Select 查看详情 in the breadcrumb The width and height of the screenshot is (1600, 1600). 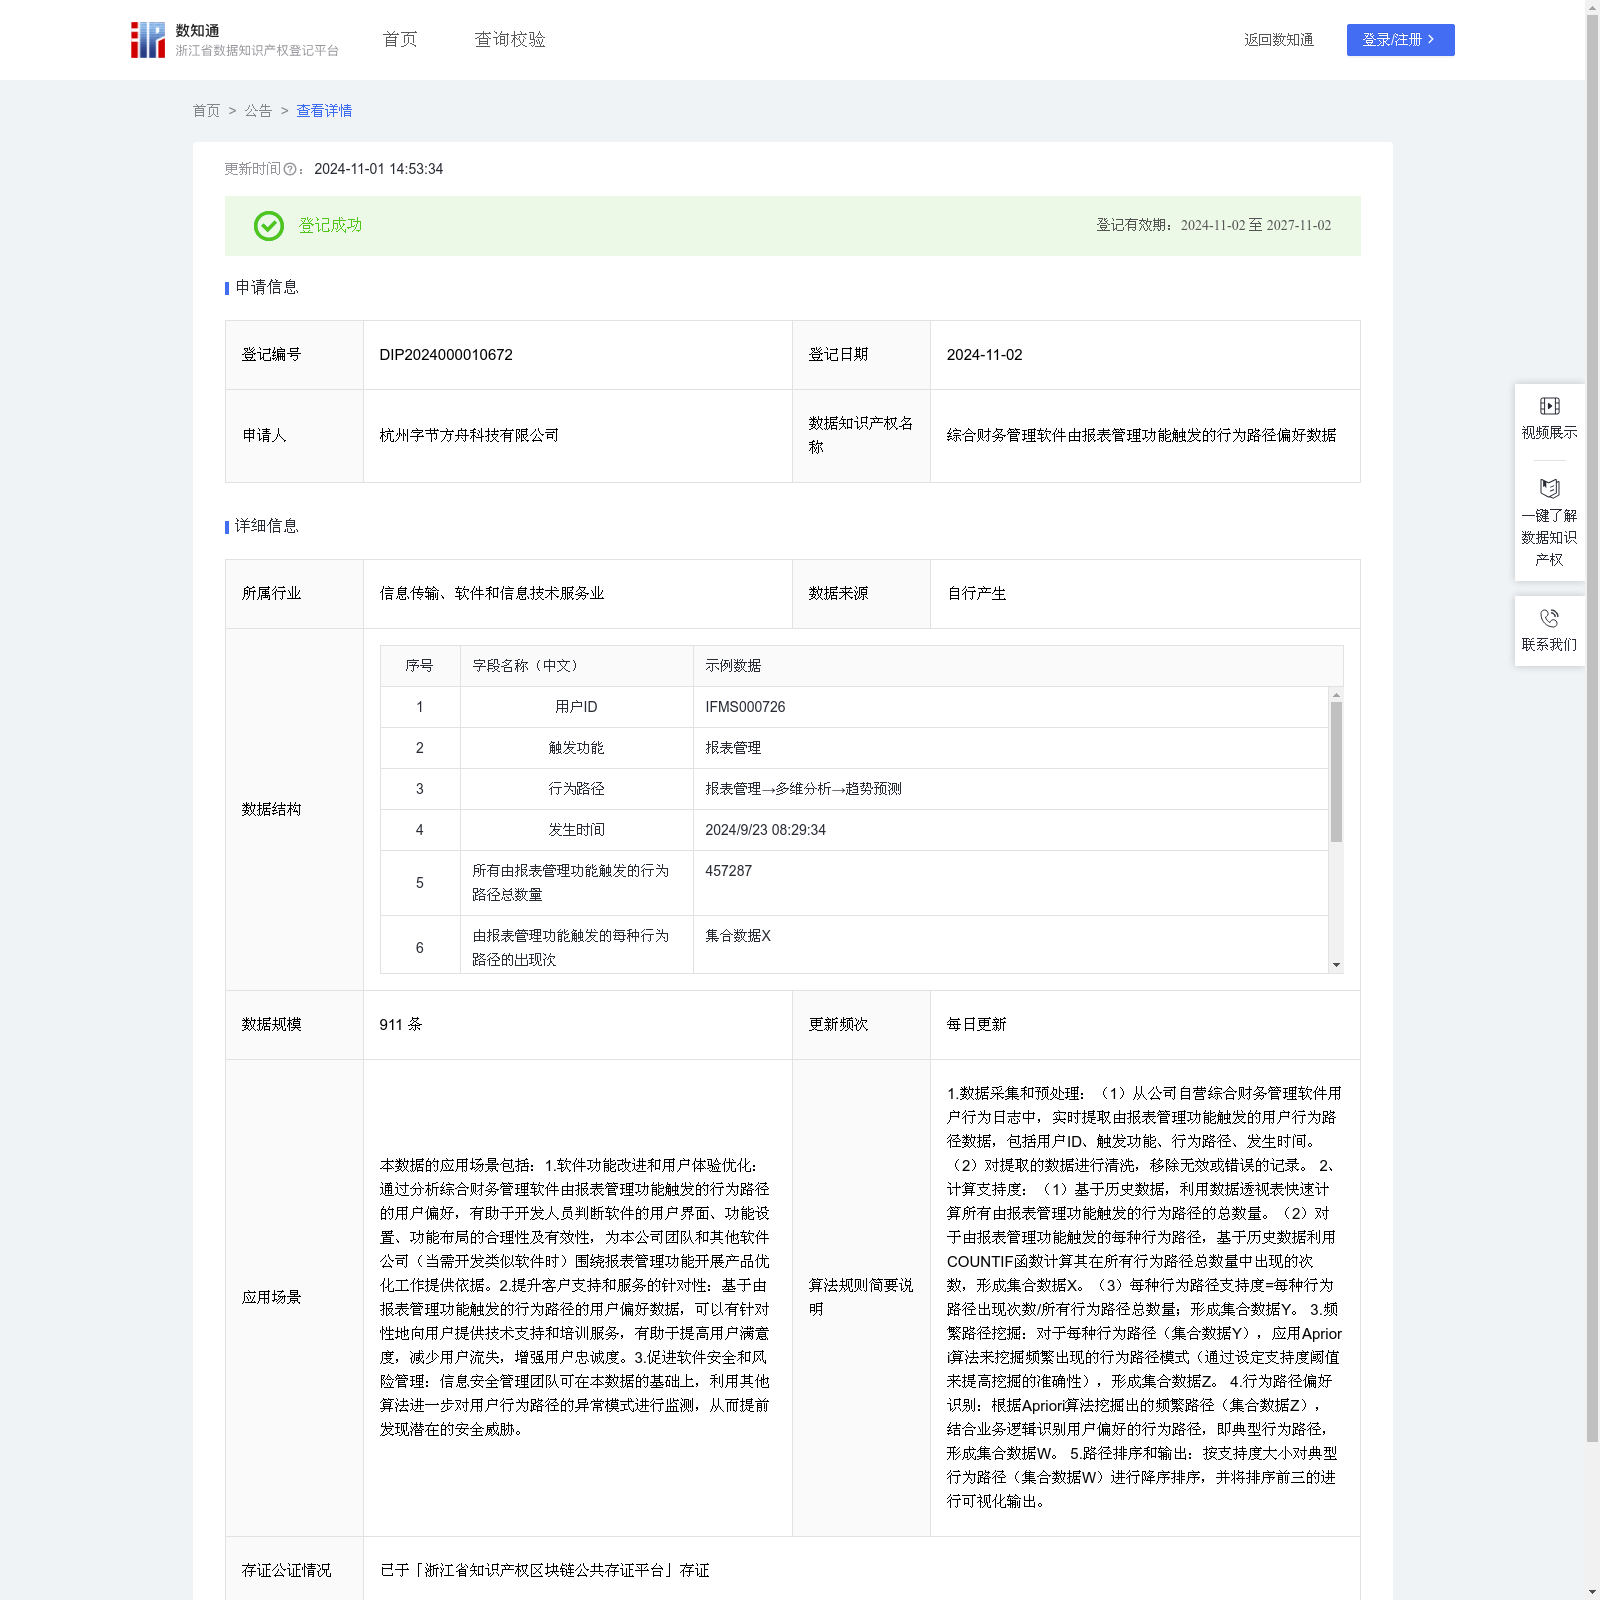[x=324, y=111]
